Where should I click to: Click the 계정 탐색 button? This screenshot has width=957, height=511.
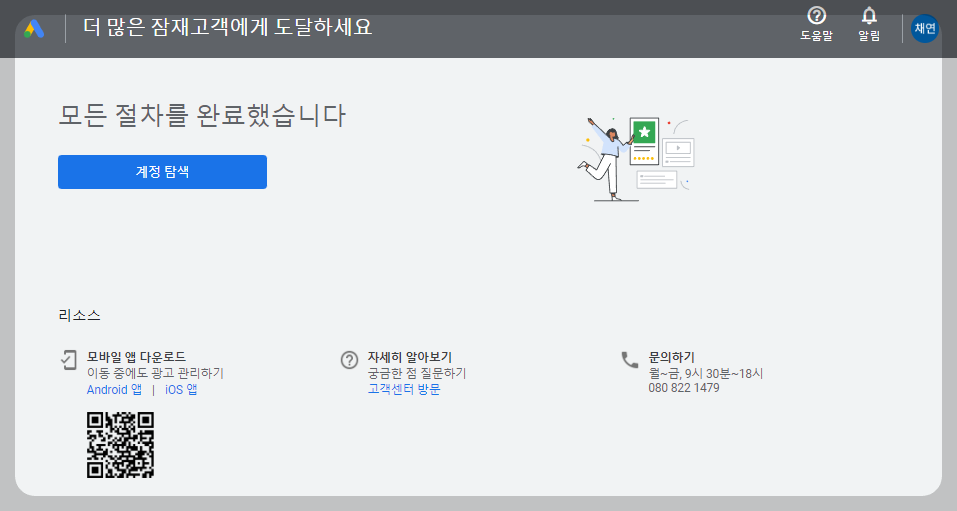(162, 172)
